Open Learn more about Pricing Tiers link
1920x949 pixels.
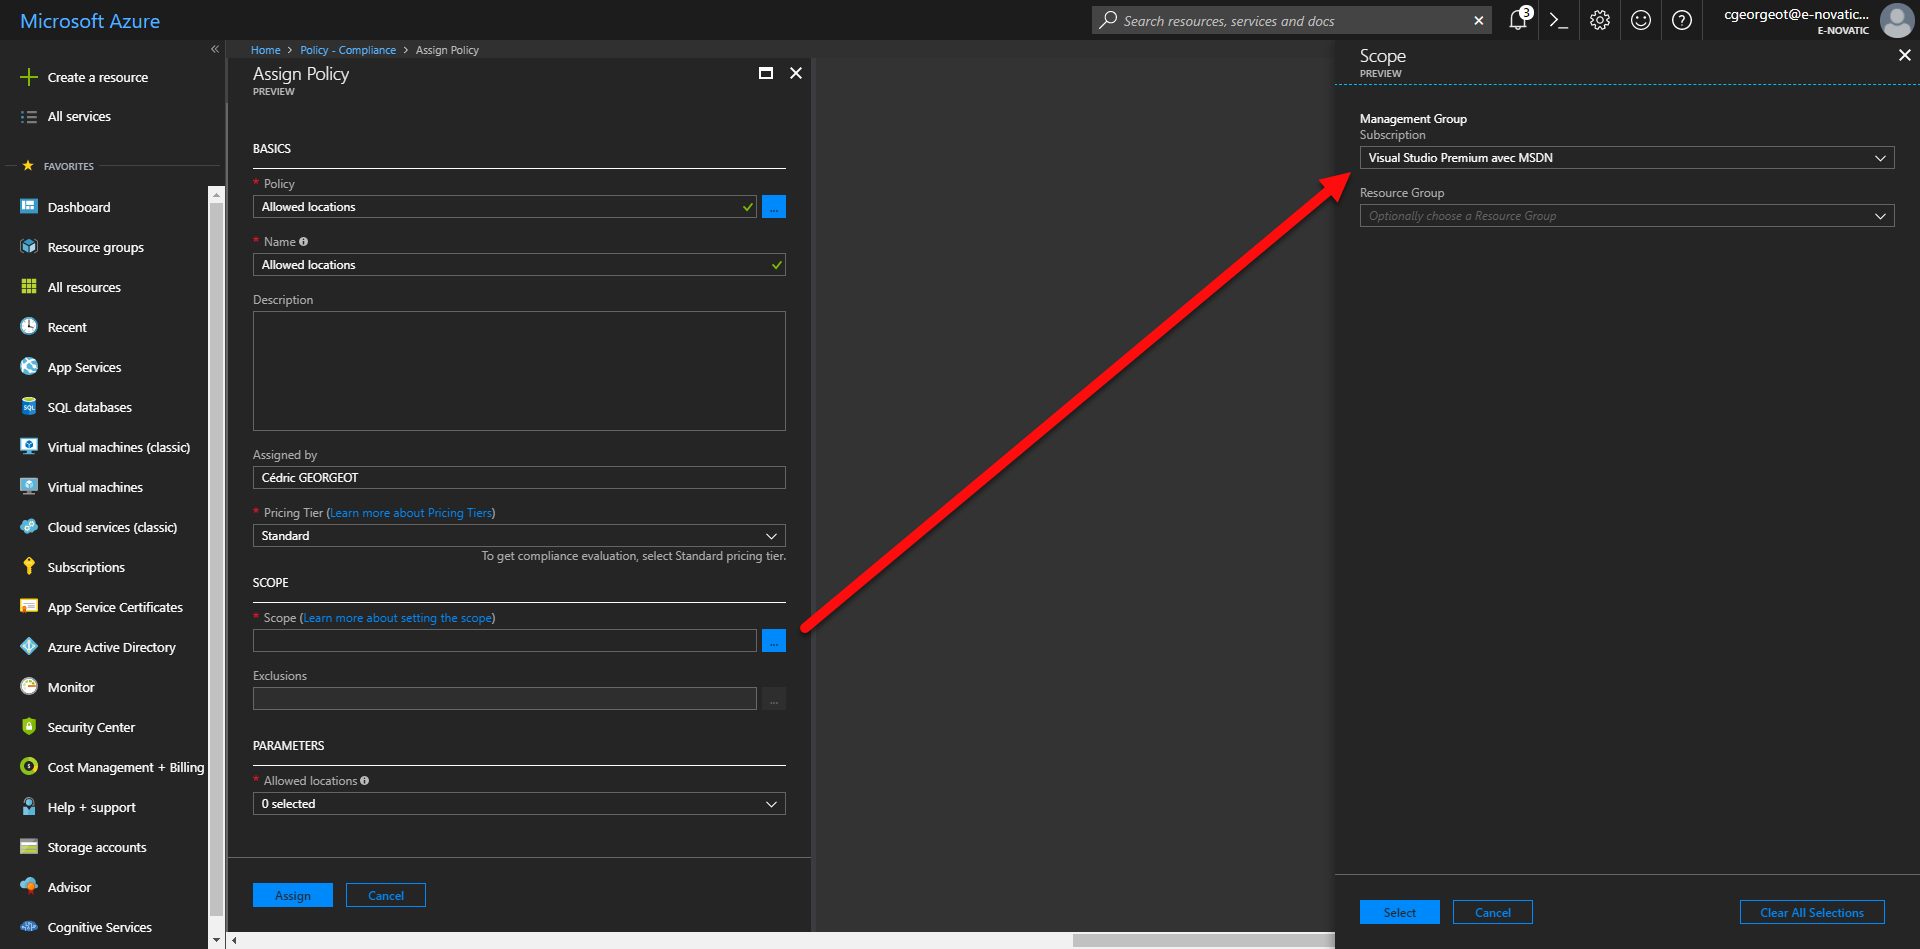[x=411, y=513]
